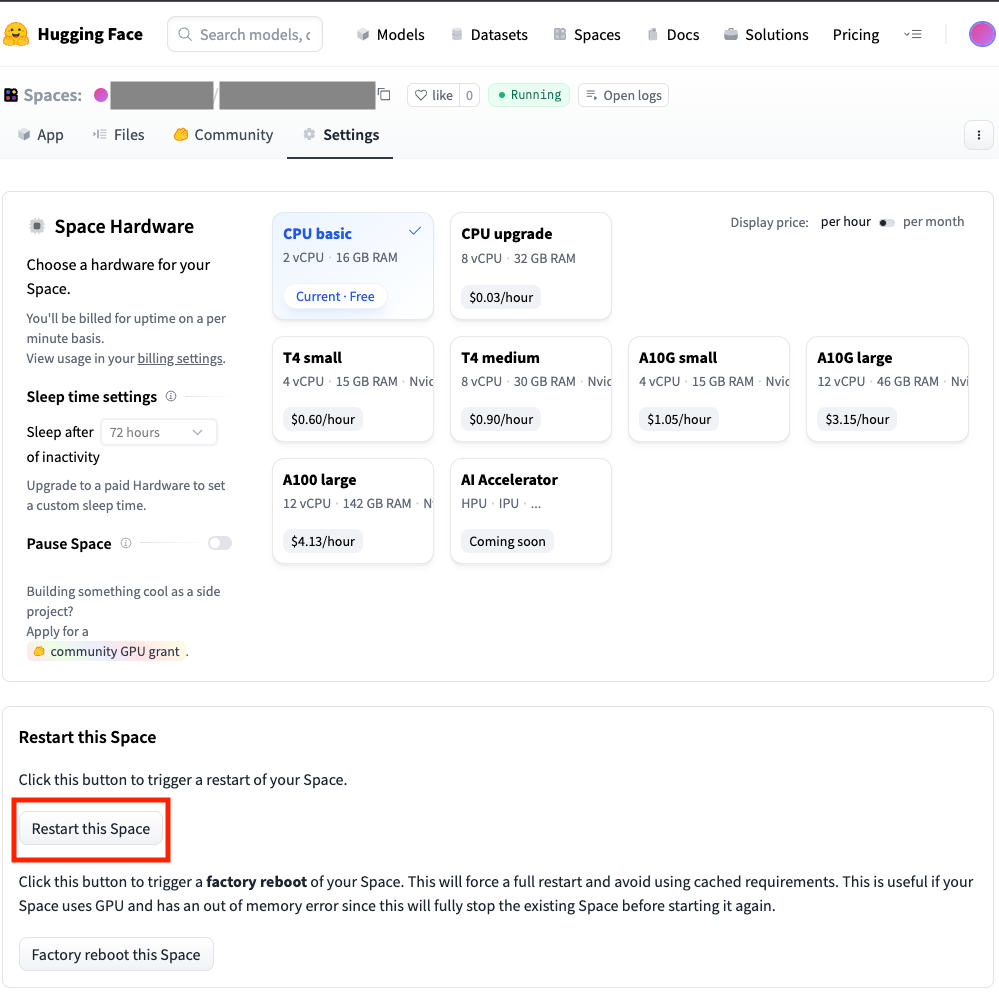
Task: Click Factory reboot this Space button
Action: (x=116, y=954)
